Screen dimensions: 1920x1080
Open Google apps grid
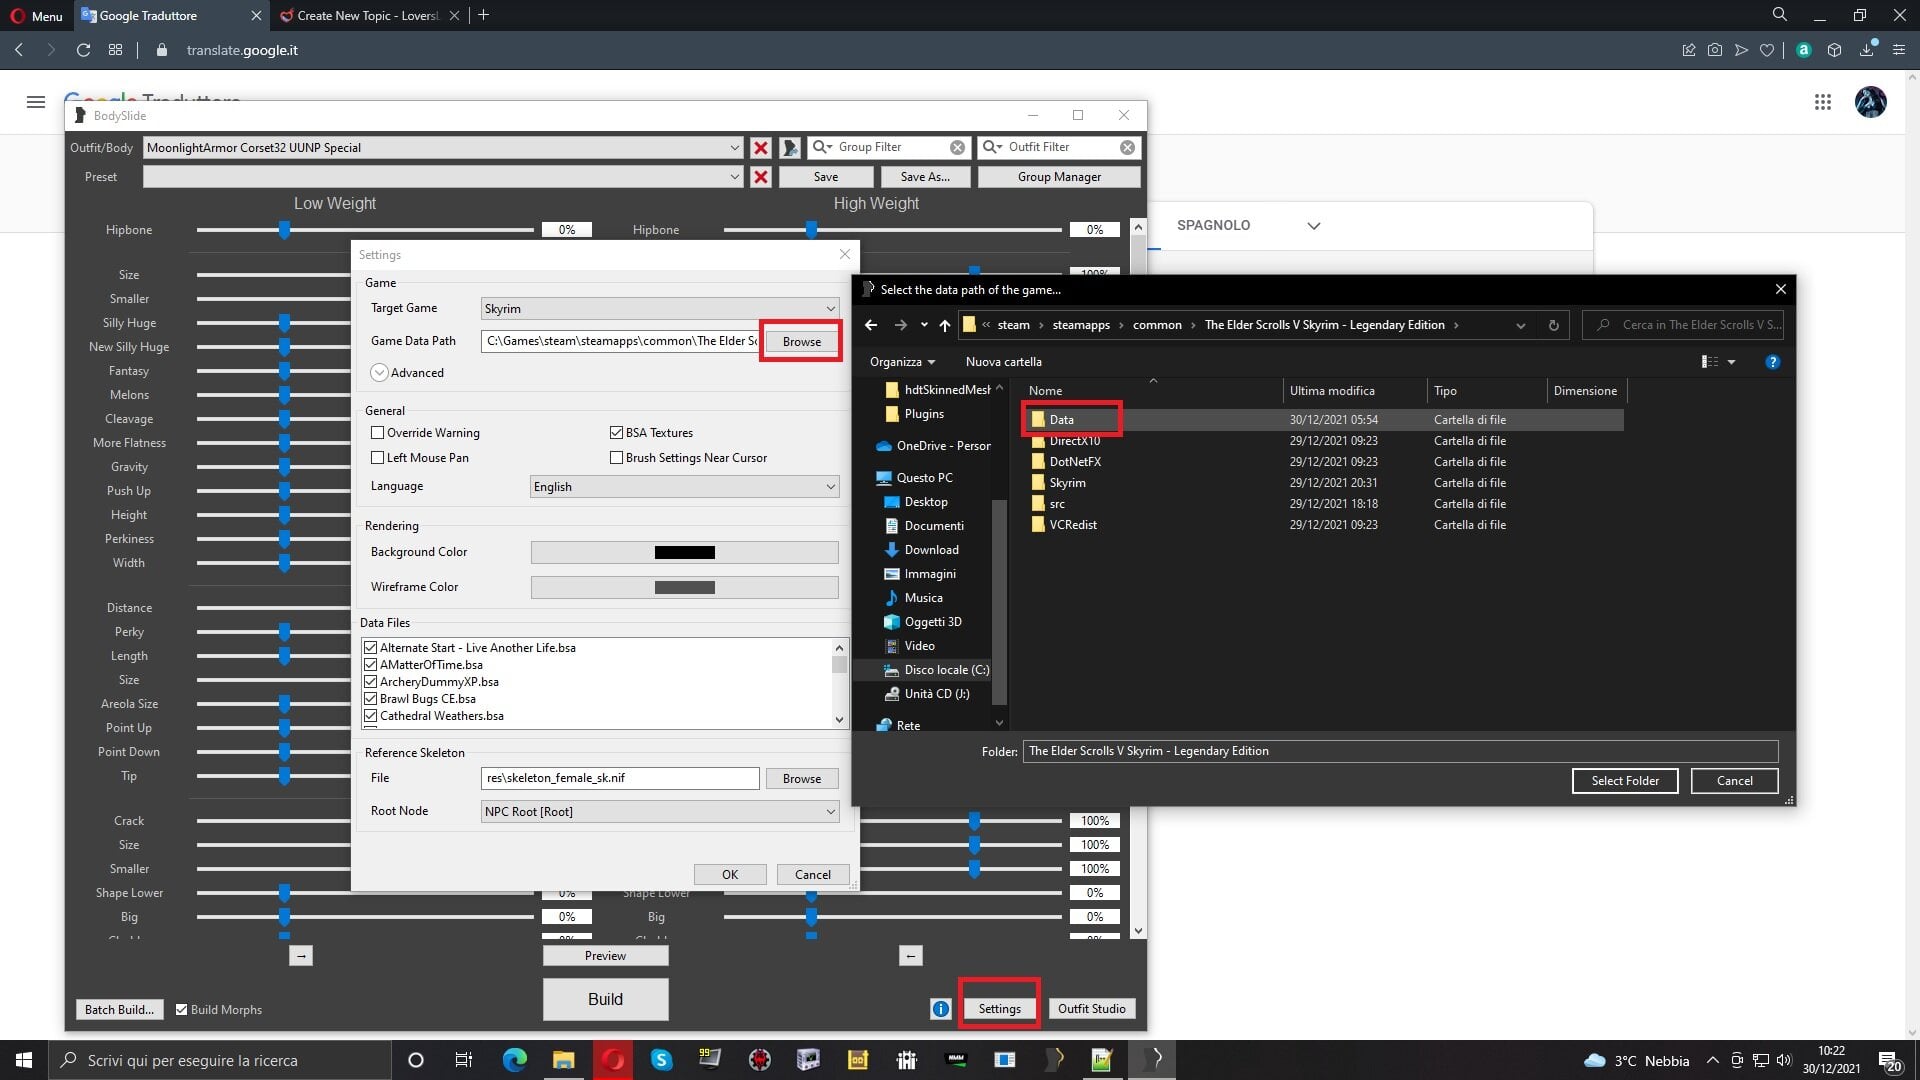click(x=1822, y=102)
